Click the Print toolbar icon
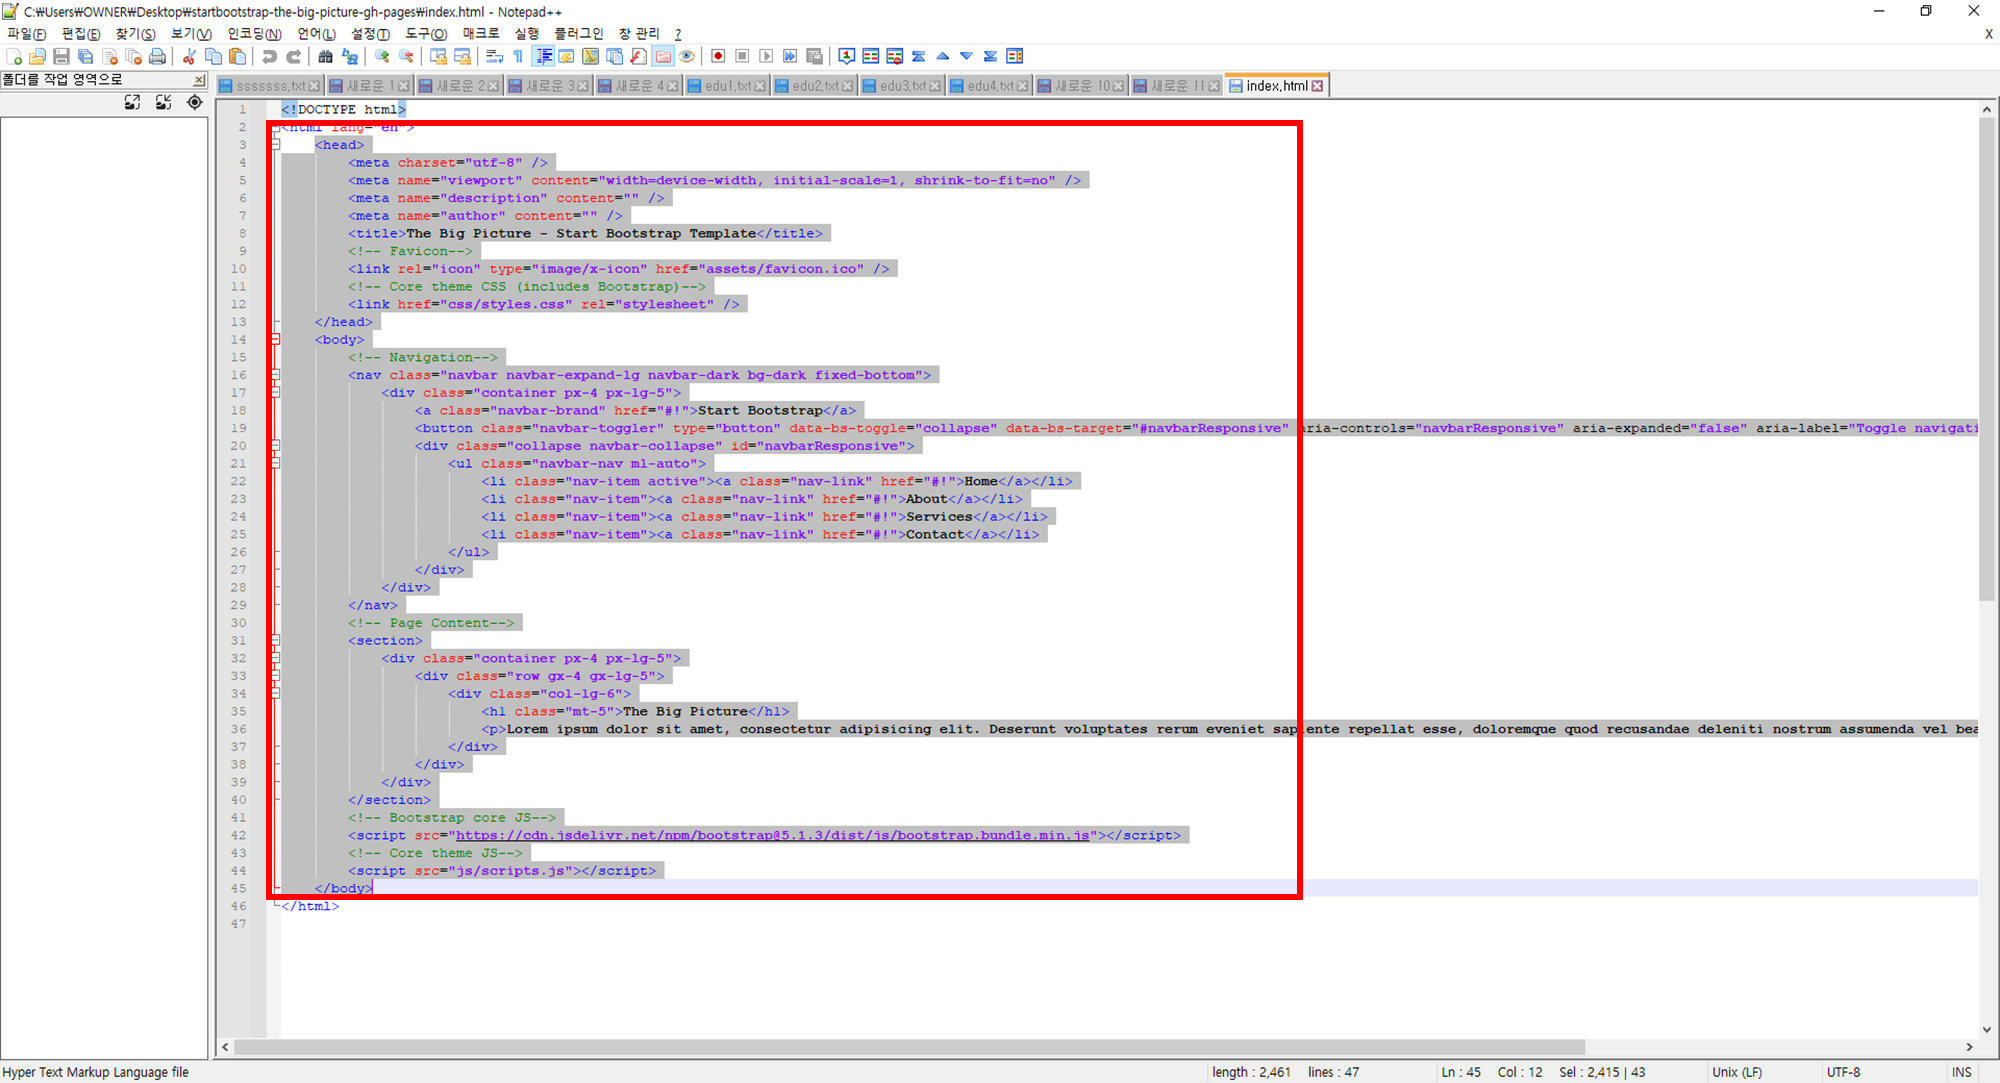Image resolution: width=2000 pixels, height=1083 pixels. (x=157, y=57)
